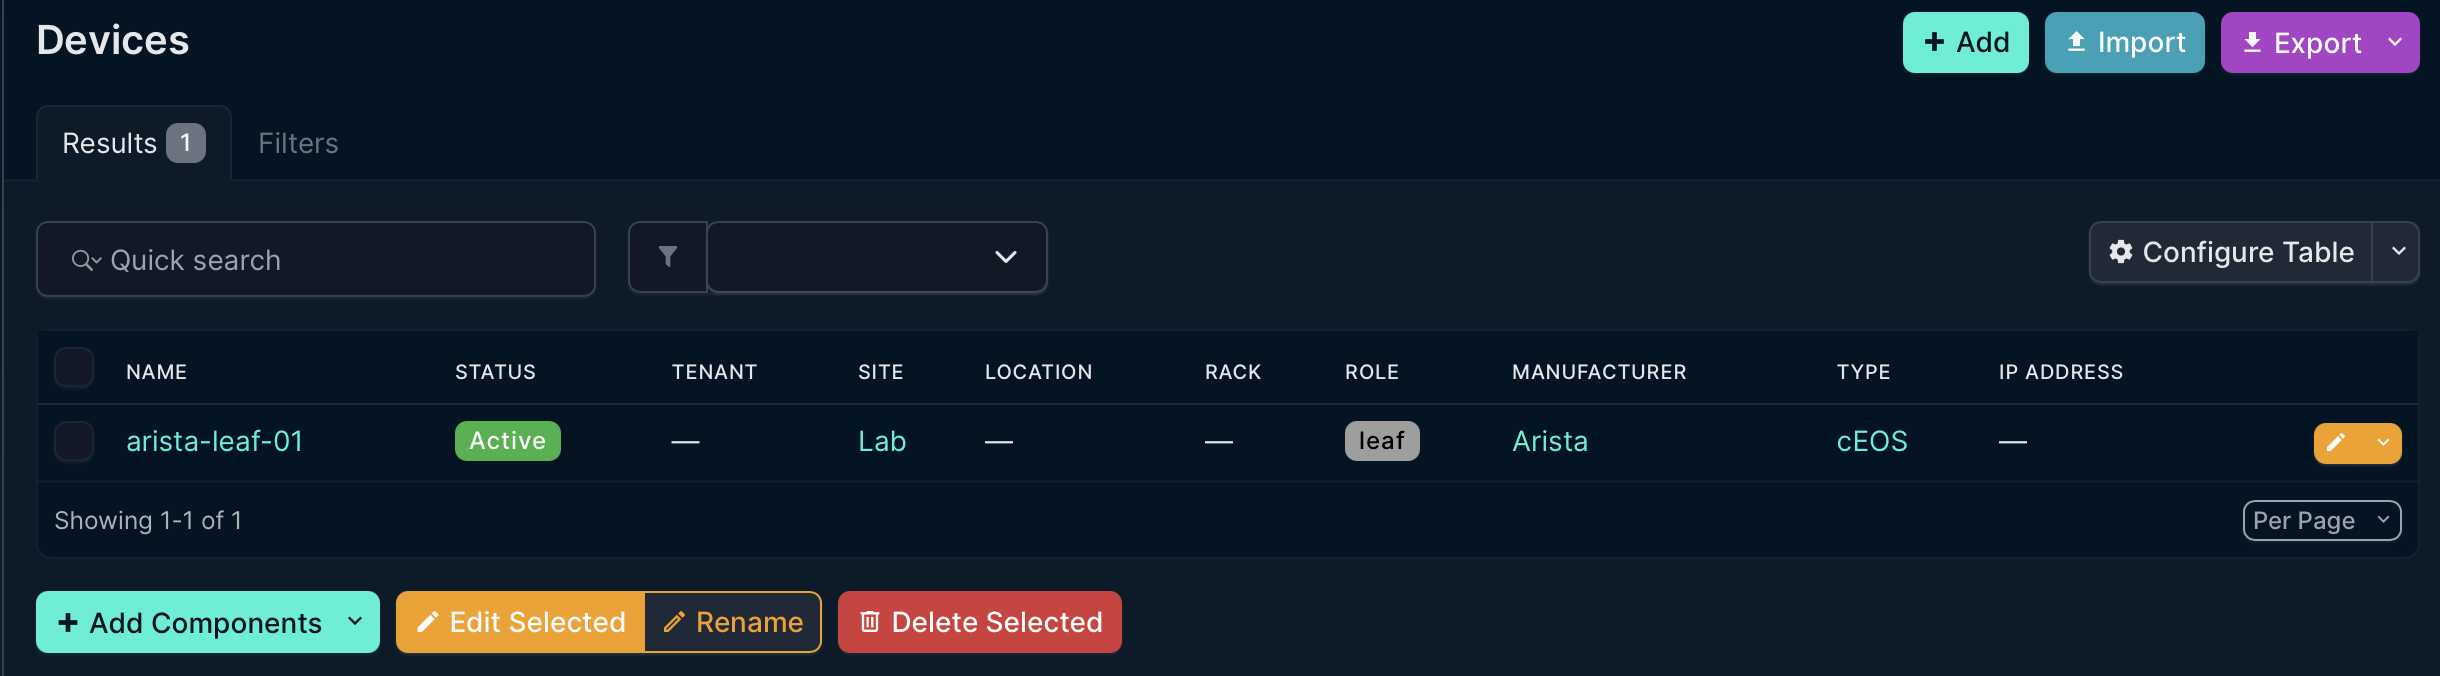Sort by the NAME column header
Screen dimensions: 2440x676
[157, 372]
